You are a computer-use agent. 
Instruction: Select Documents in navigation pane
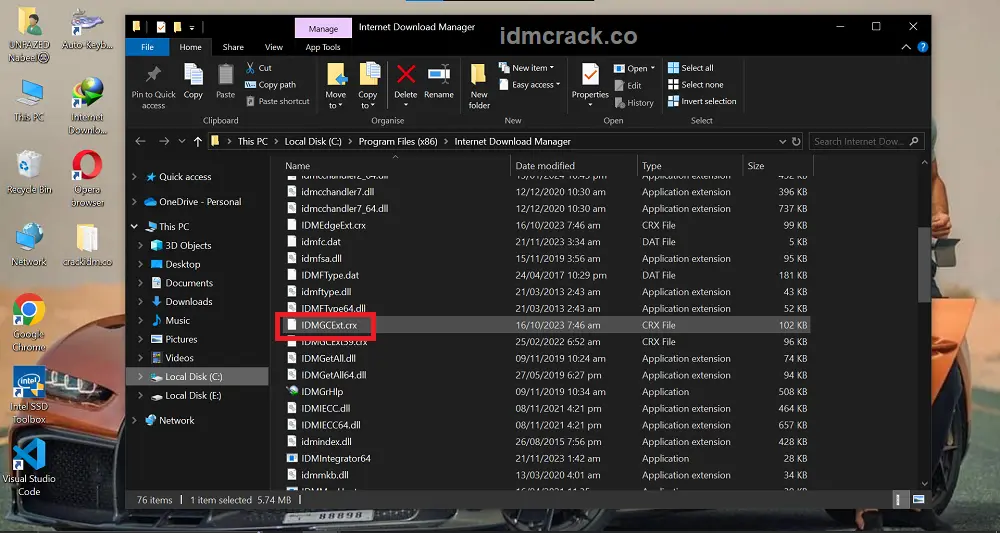point(189,283)
